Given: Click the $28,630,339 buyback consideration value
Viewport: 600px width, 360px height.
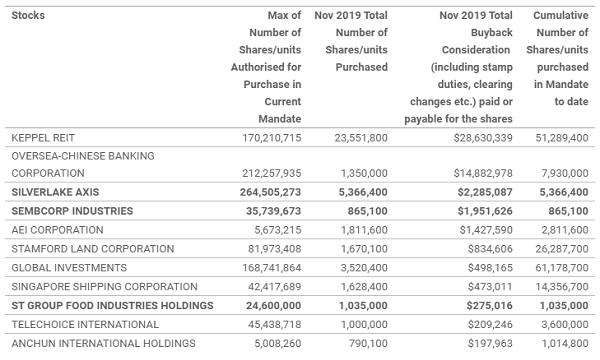Looking at the screenshot, I should click(483, 138).
